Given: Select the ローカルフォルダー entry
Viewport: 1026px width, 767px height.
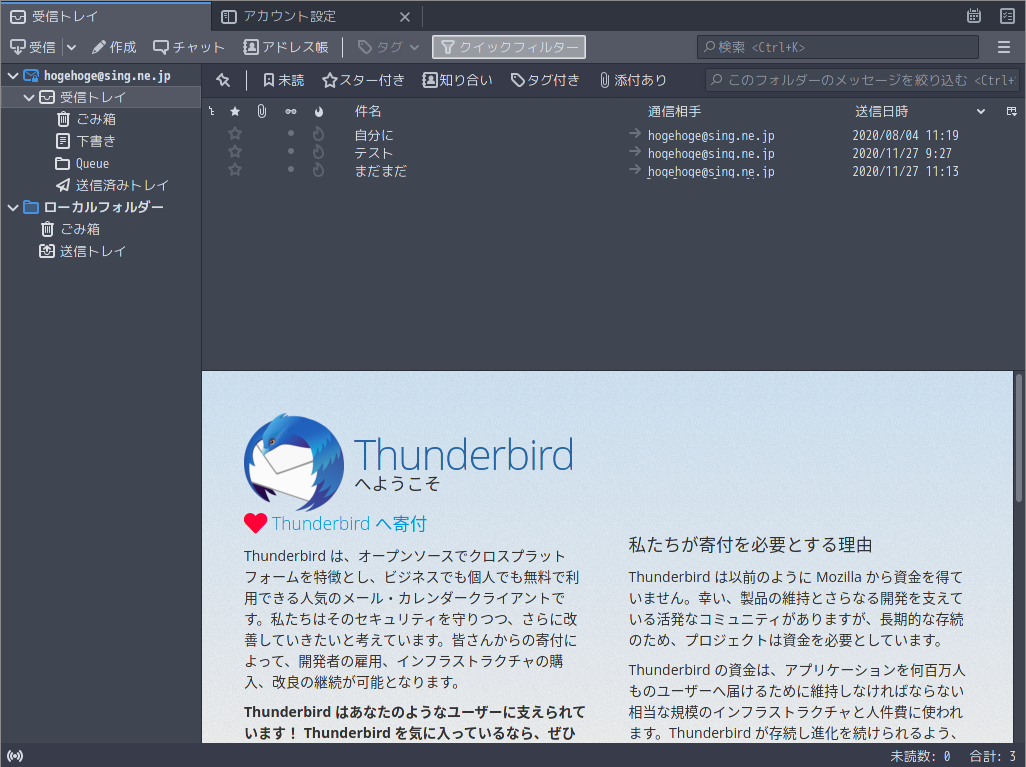Looking at the screenshot, I should coord(103,207).
